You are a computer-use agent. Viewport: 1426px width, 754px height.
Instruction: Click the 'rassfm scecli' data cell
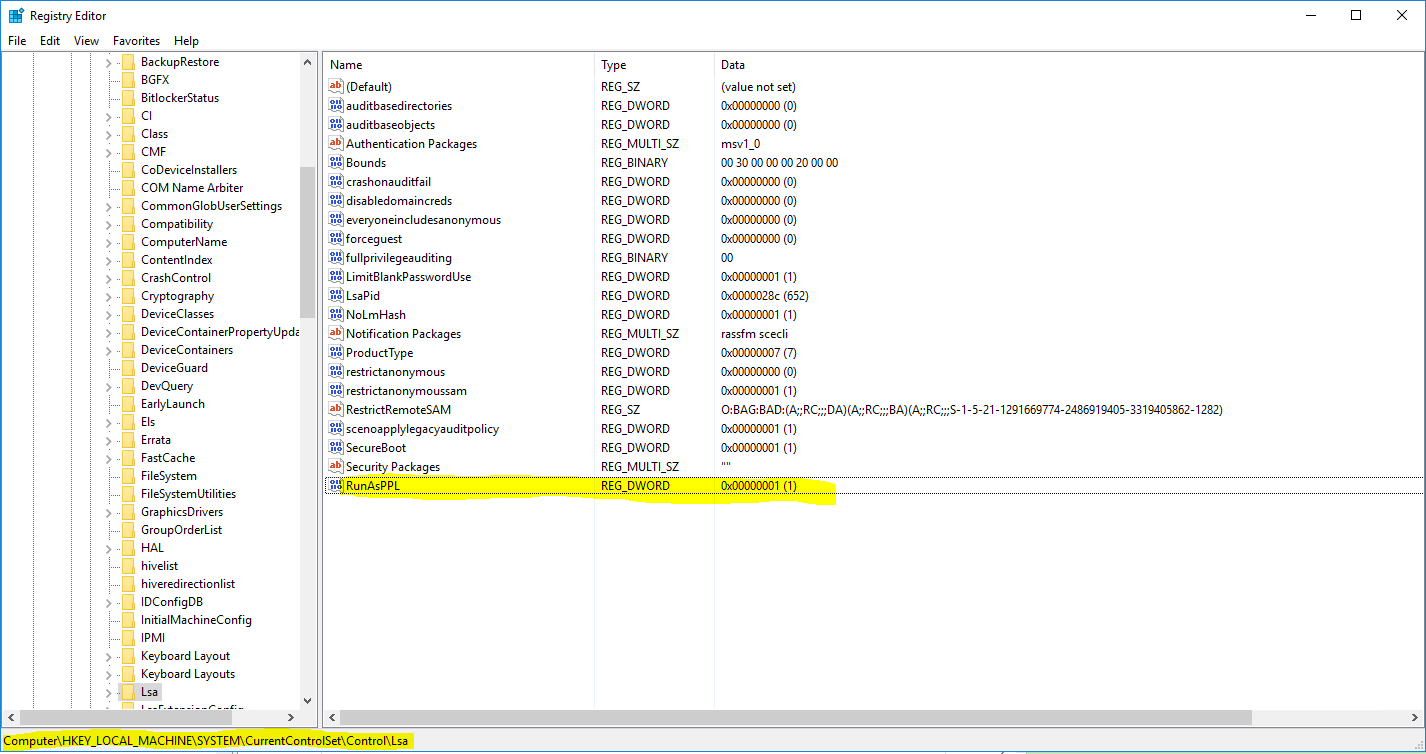click(x=755, y=334)
